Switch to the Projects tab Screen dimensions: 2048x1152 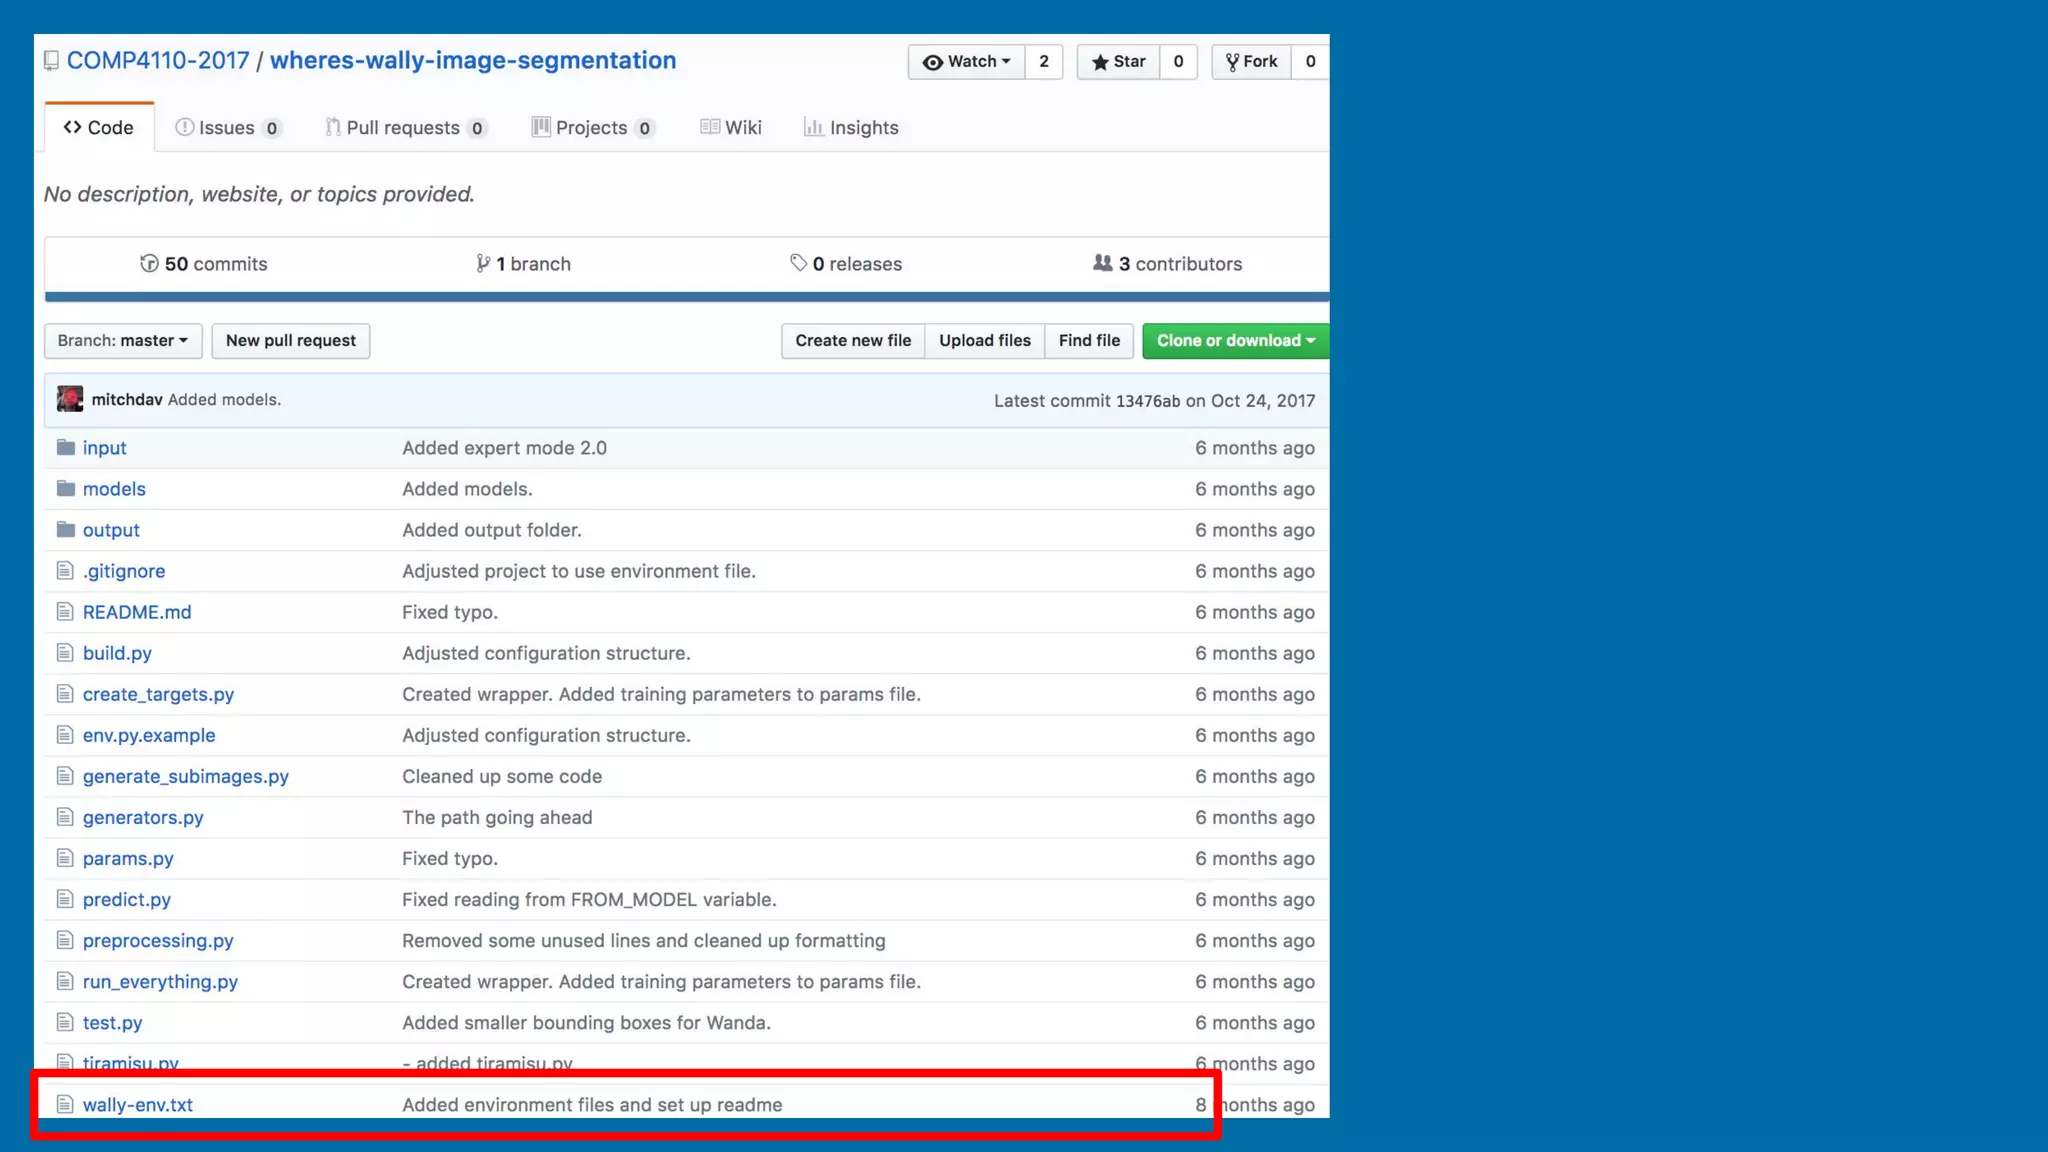pyautogui.click(x=594, y=127)
